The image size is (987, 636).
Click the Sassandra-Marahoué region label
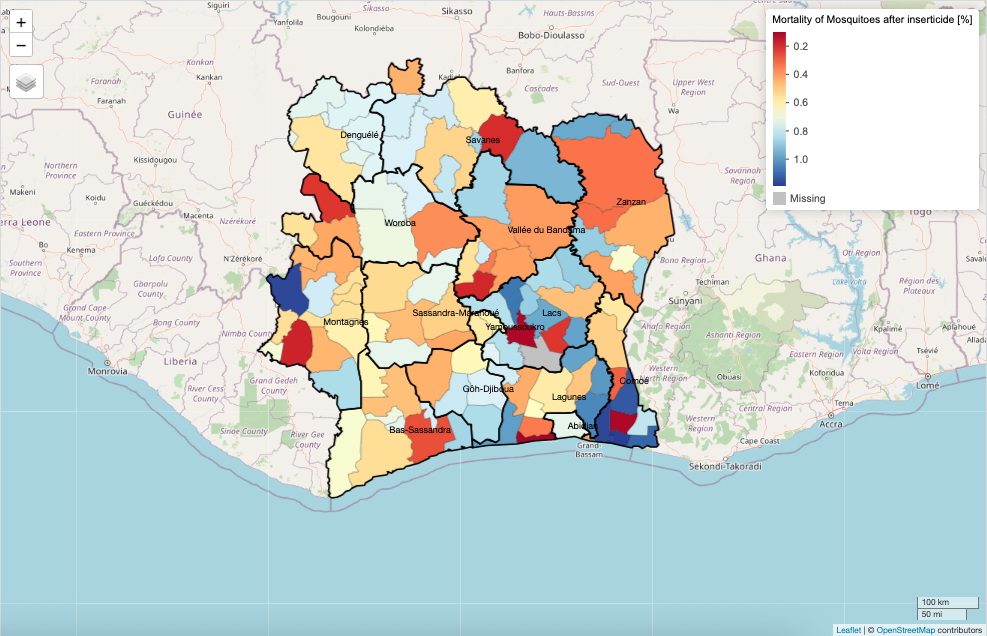click(455, 313)
